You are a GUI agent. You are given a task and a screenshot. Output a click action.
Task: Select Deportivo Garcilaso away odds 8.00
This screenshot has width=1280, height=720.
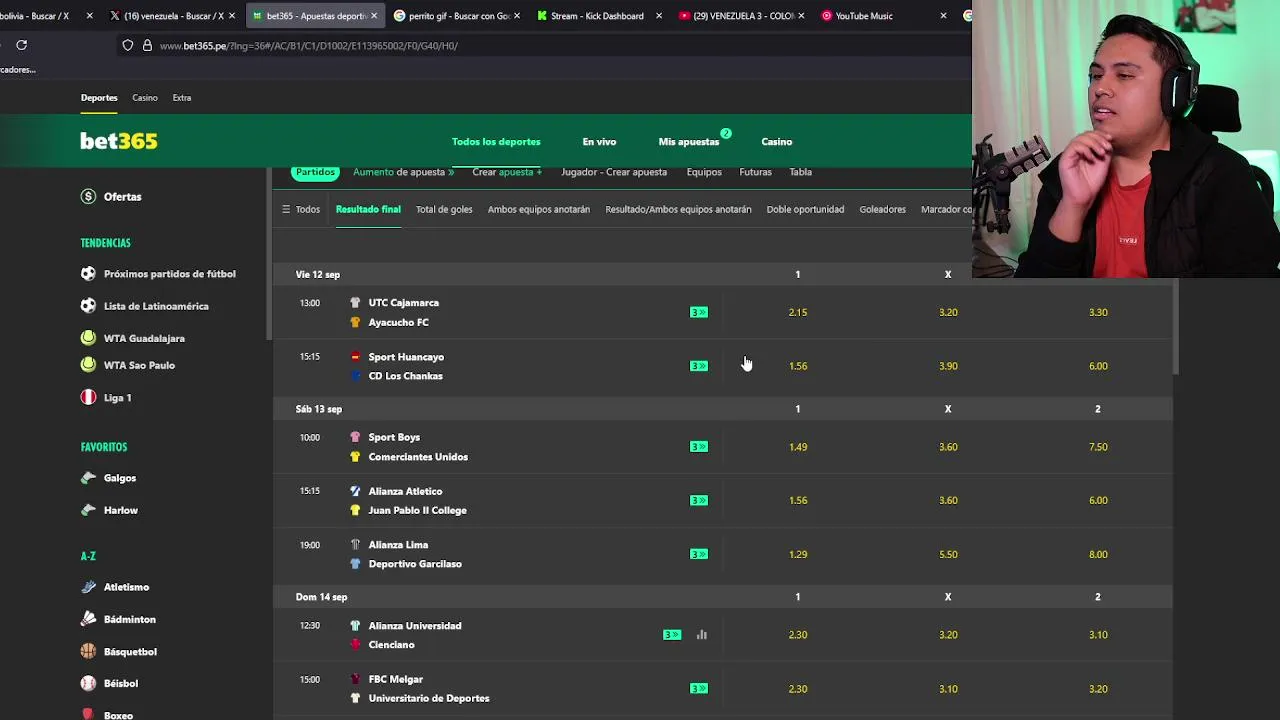pos(1098,554)
